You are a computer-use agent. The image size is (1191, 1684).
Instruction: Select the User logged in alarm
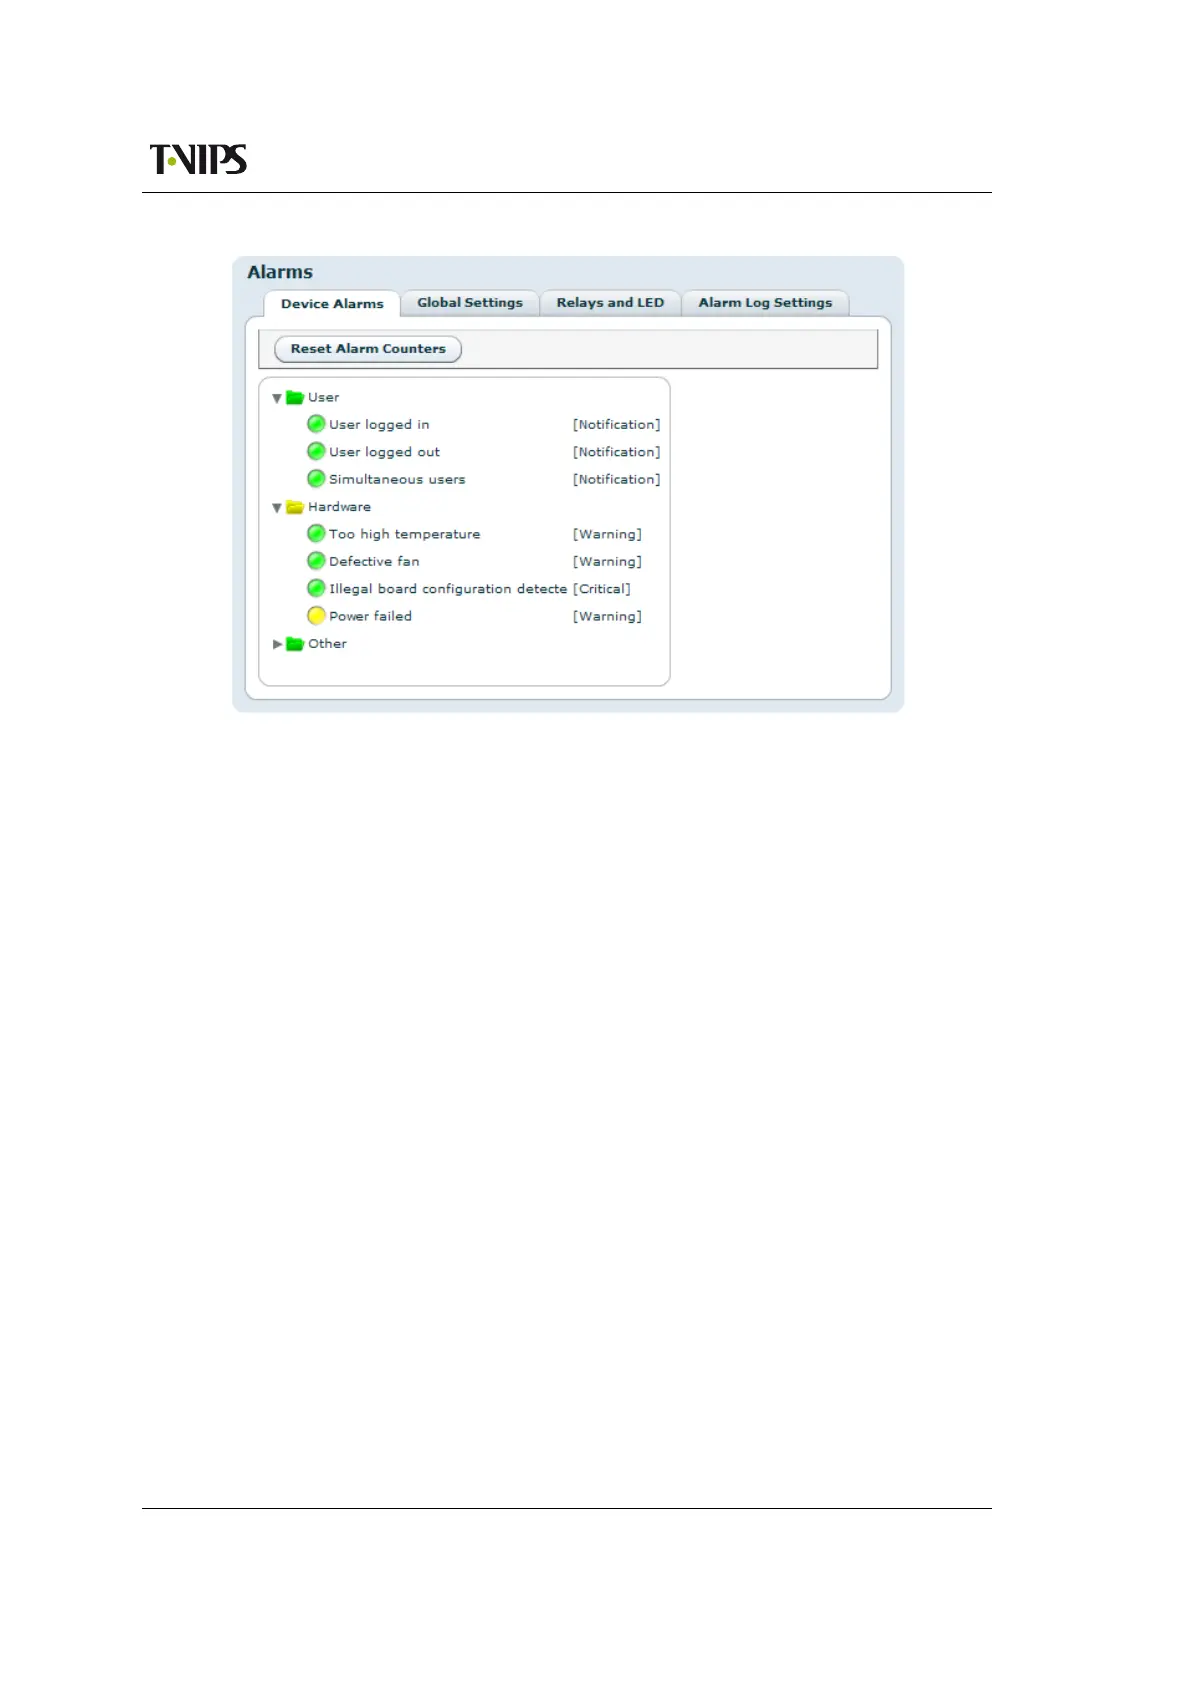click(379, 425)
